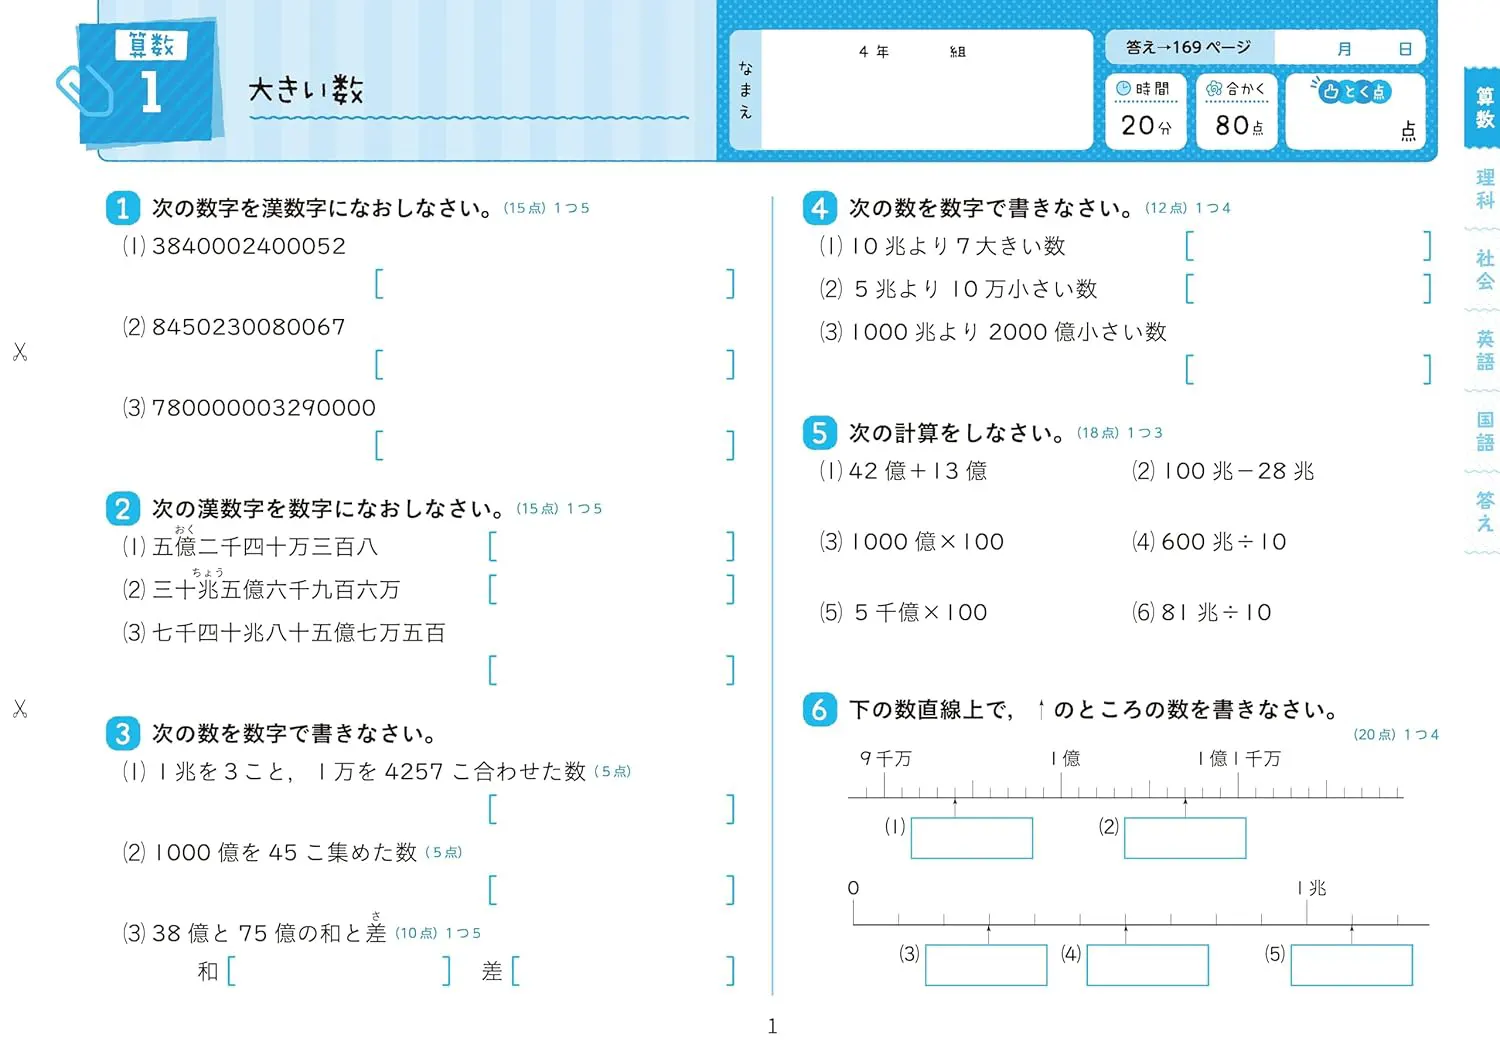Select the 理科 side tab

tap(1485, 189)
